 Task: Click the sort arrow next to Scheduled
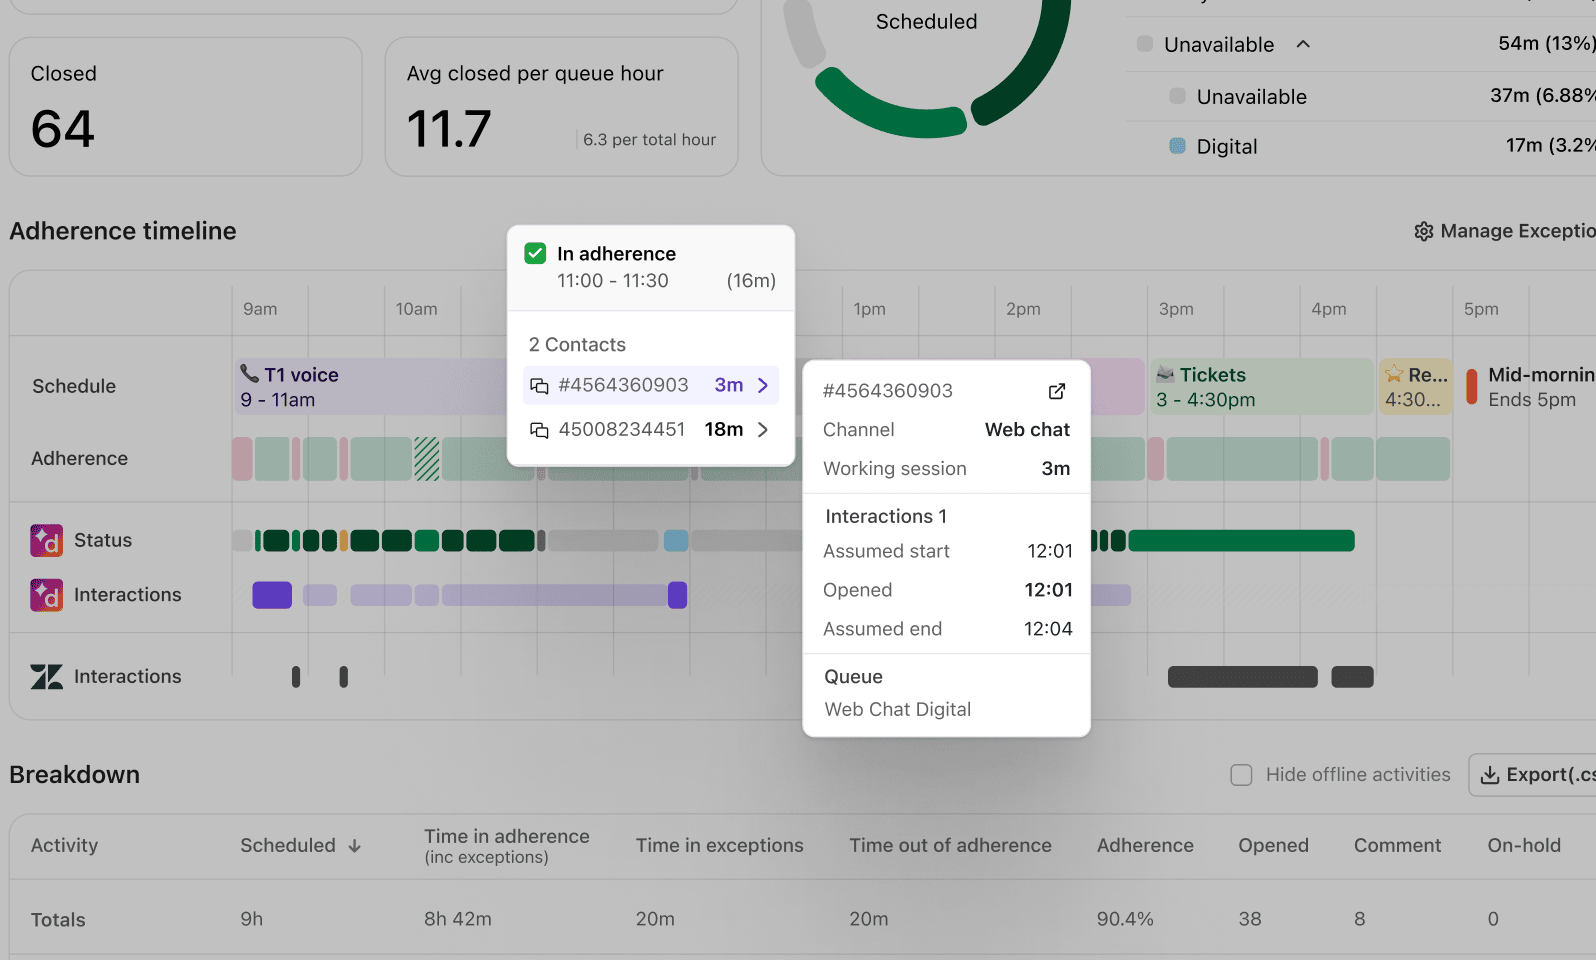pyautogui.click(x=355, y=846)
